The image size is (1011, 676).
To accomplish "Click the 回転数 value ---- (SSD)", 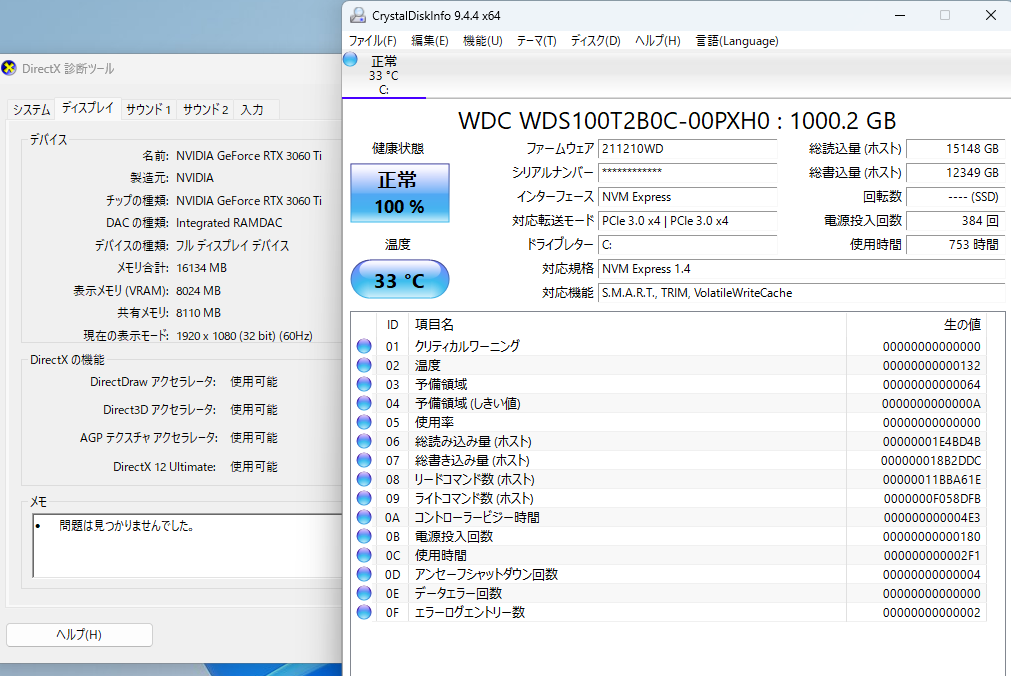I will (956, 197).
